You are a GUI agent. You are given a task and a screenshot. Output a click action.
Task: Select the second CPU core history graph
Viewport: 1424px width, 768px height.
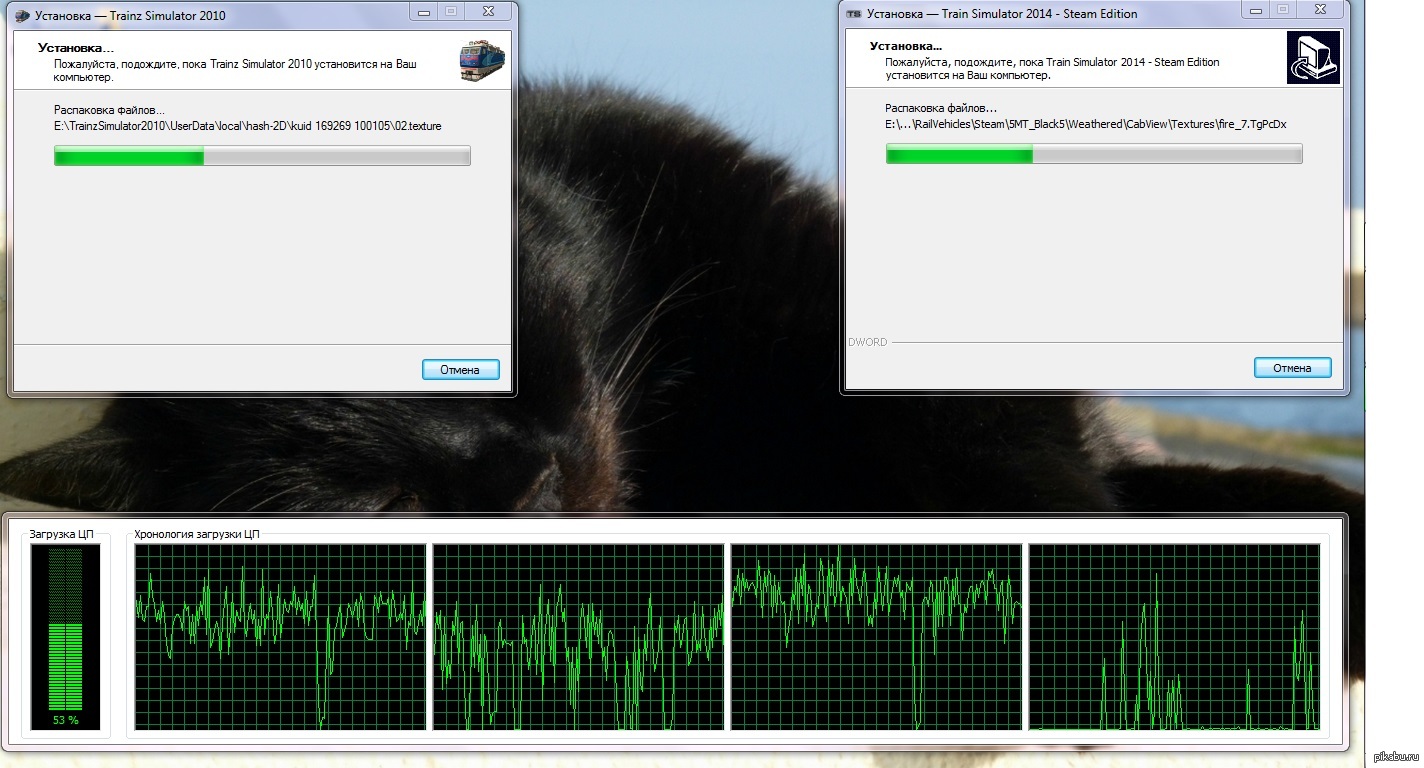coord(578,637)
